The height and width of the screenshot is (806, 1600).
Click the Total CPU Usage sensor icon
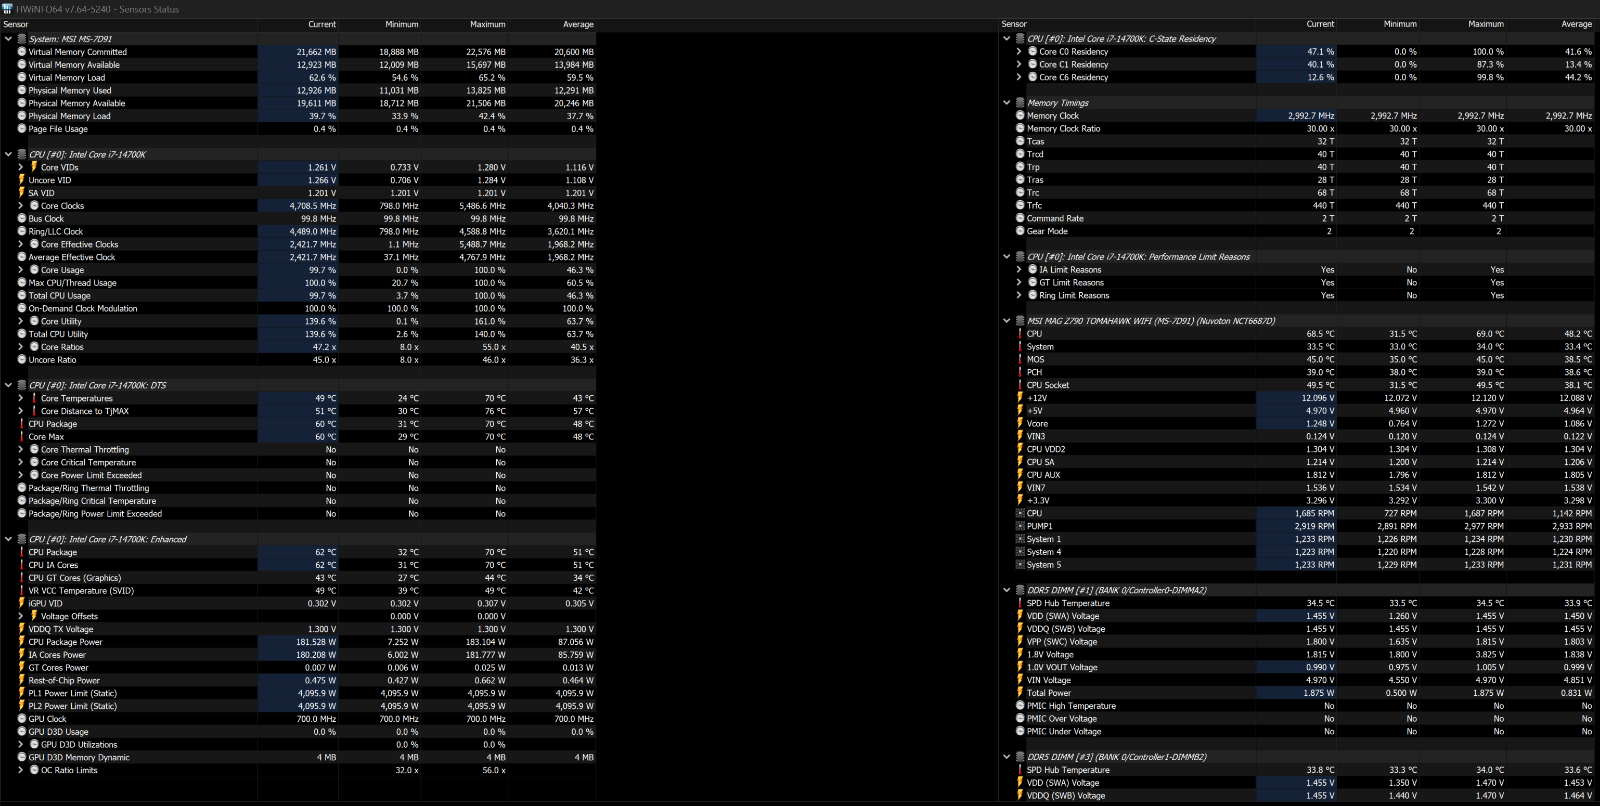[x=22, y=296]
